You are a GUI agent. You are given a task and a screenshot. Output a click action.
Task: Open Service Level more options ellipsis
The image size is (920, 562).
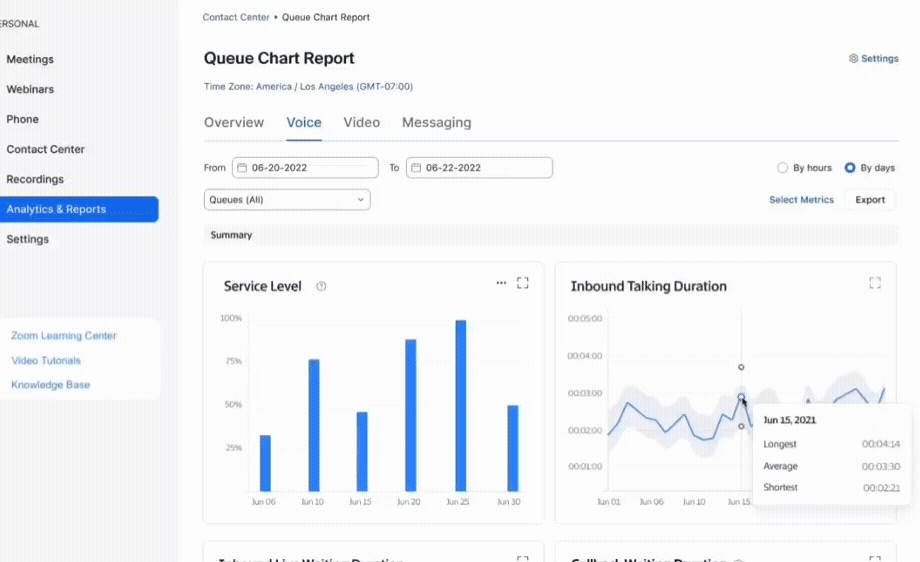coord(501,283)
